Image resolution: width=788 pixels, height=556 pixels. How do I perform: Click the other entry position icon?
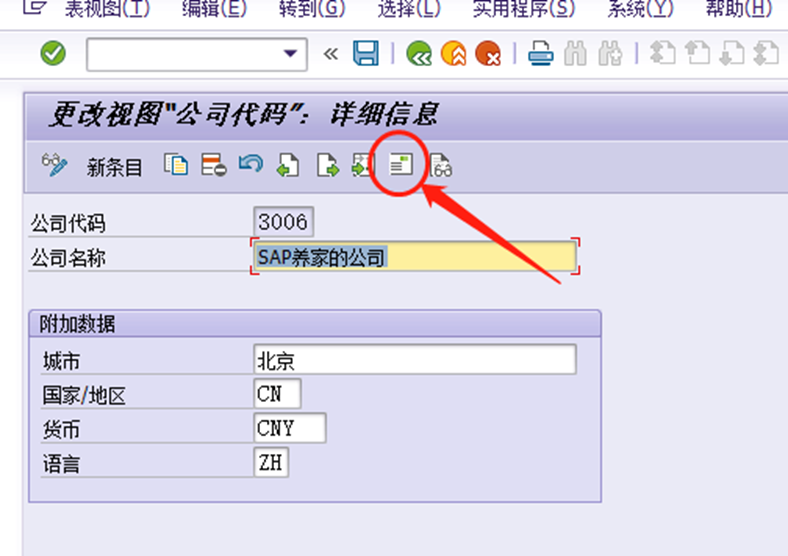363,165
